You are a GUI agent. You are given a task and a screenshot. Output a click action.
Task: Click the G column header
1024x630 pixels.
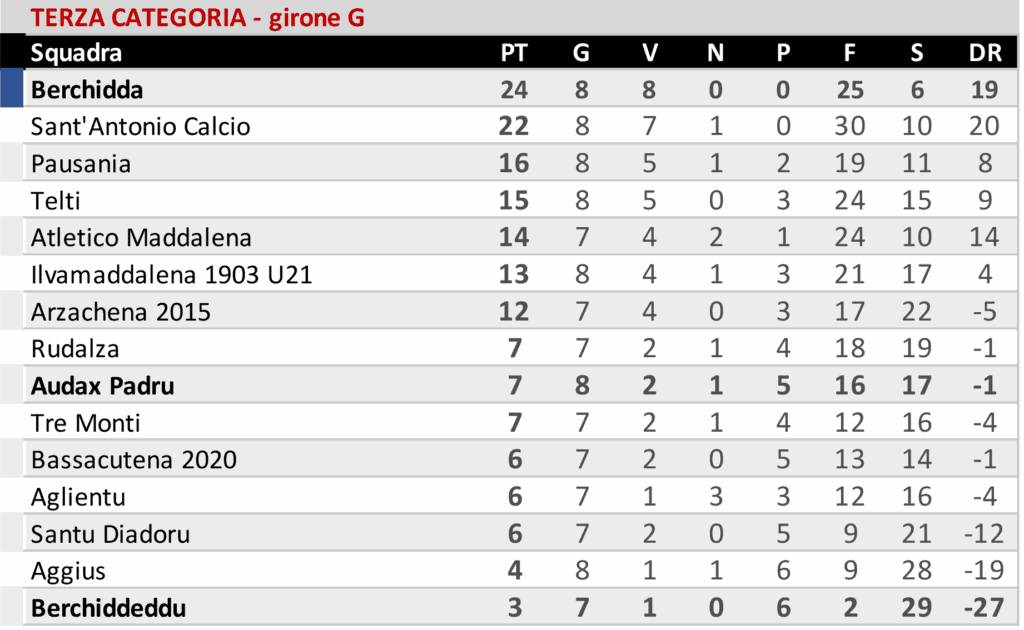coord(581,53)
